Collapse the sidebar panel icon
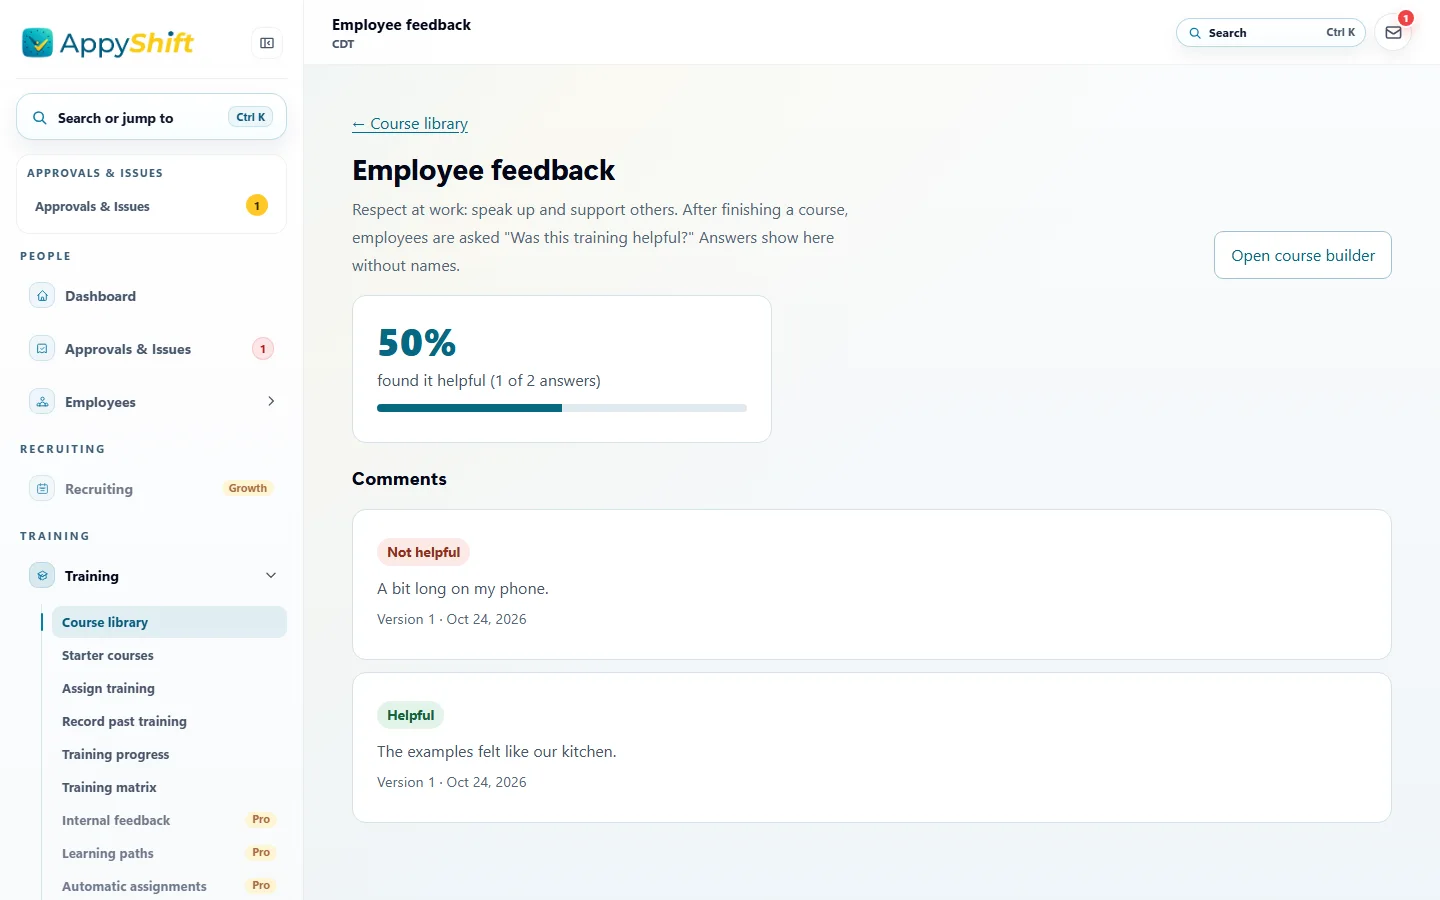This screenshot has width=1440, height=900. [x=267, y=43]
